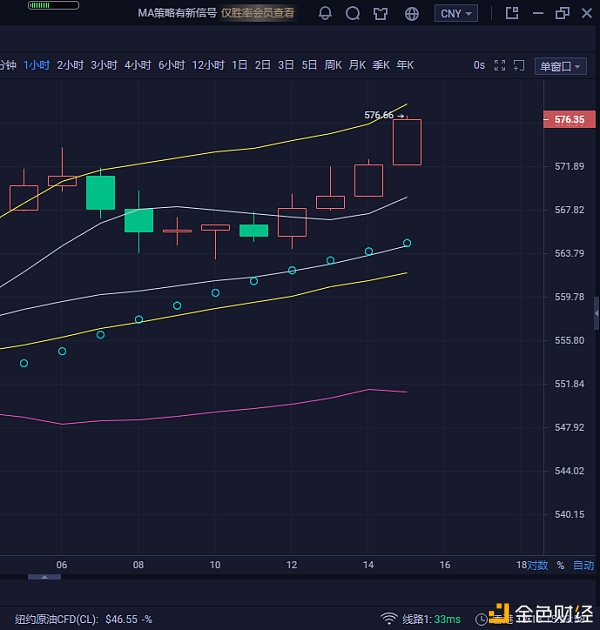Switch to 周K weekly chart

click(333, 65)
